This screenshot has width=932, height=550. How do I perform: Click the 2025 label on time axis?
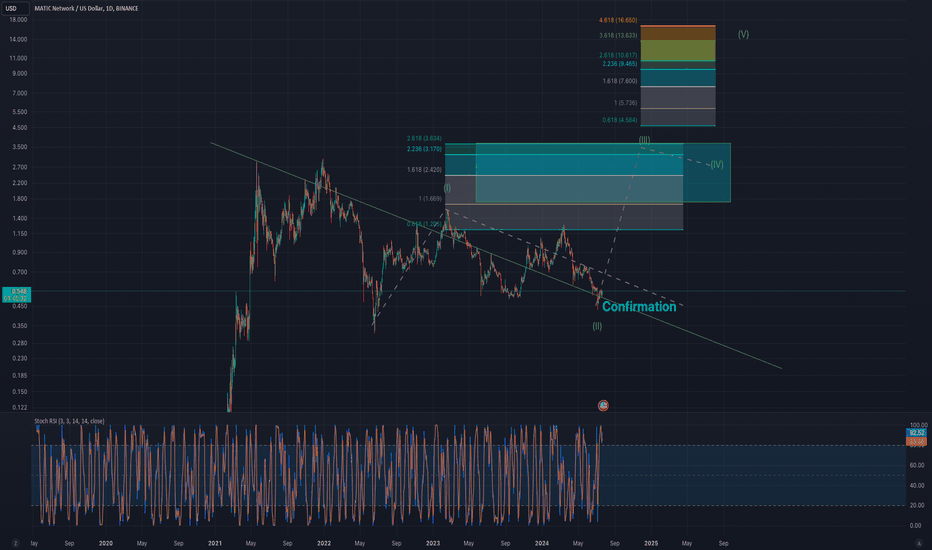pyautogui.click(x=651, y=543)
